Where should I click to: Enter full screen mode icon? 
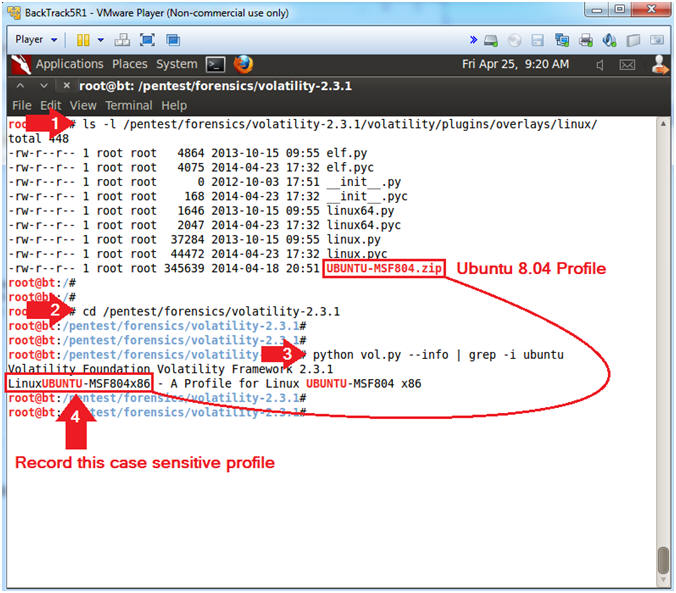click(x=147, y=40)
